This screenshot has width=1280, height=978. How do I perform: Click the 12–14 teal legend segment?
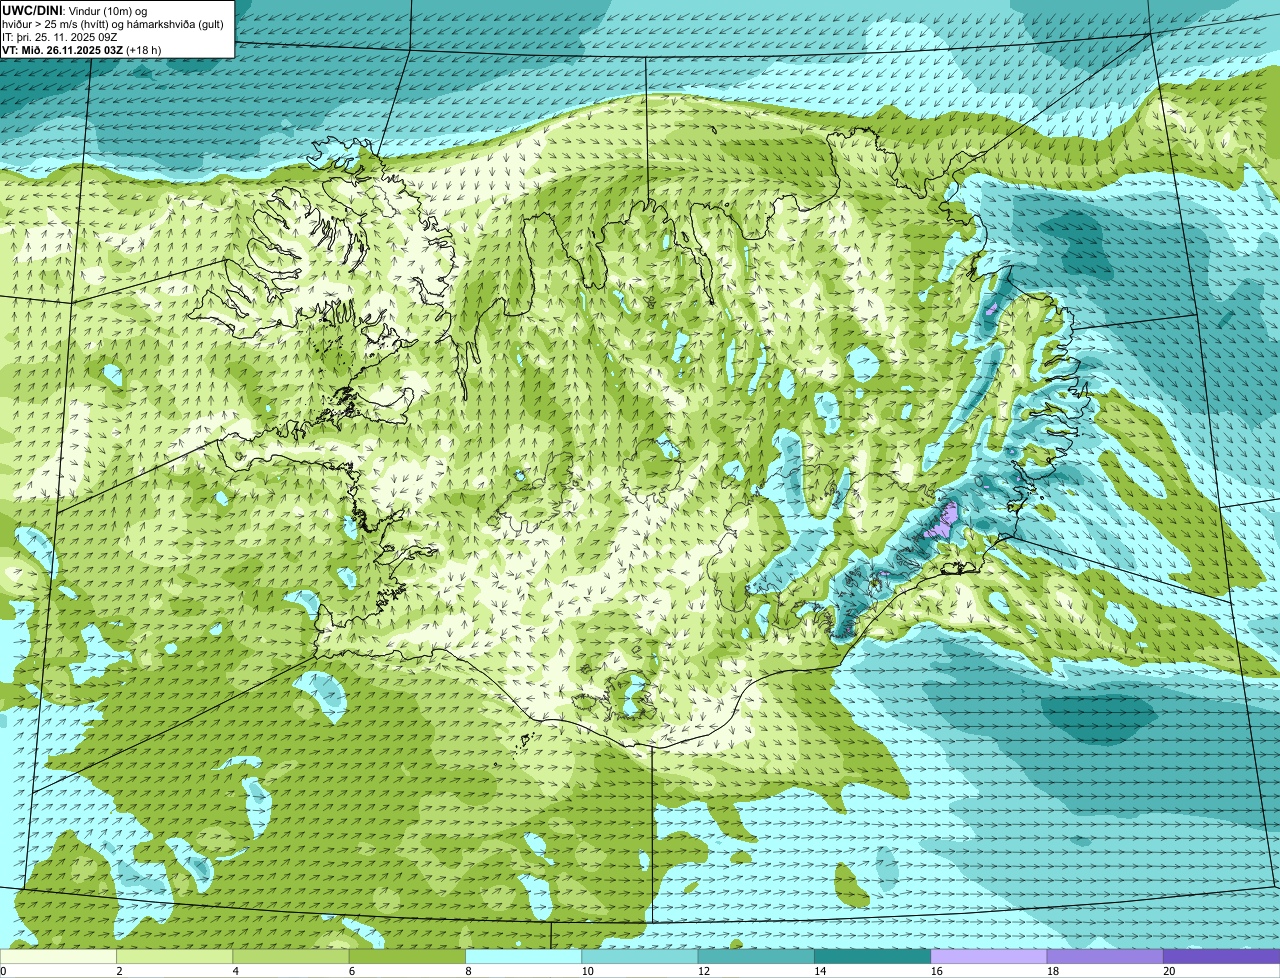point(756,956)
